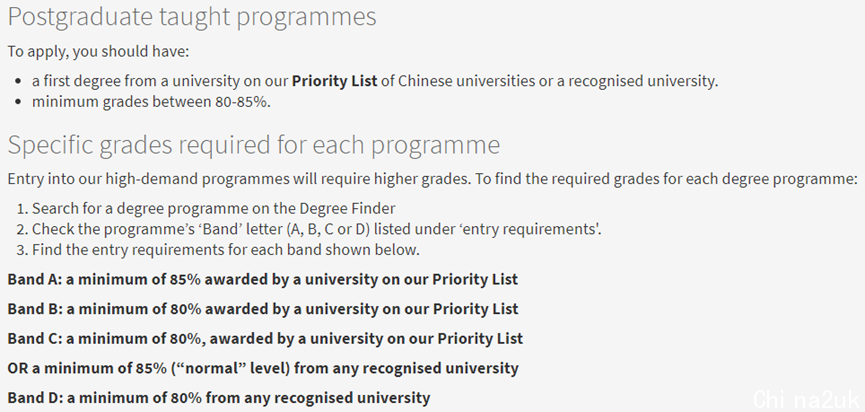Click the "Entry into our high-demand programmes" sentence
The image size is (865, 412).
click(432, 179)
